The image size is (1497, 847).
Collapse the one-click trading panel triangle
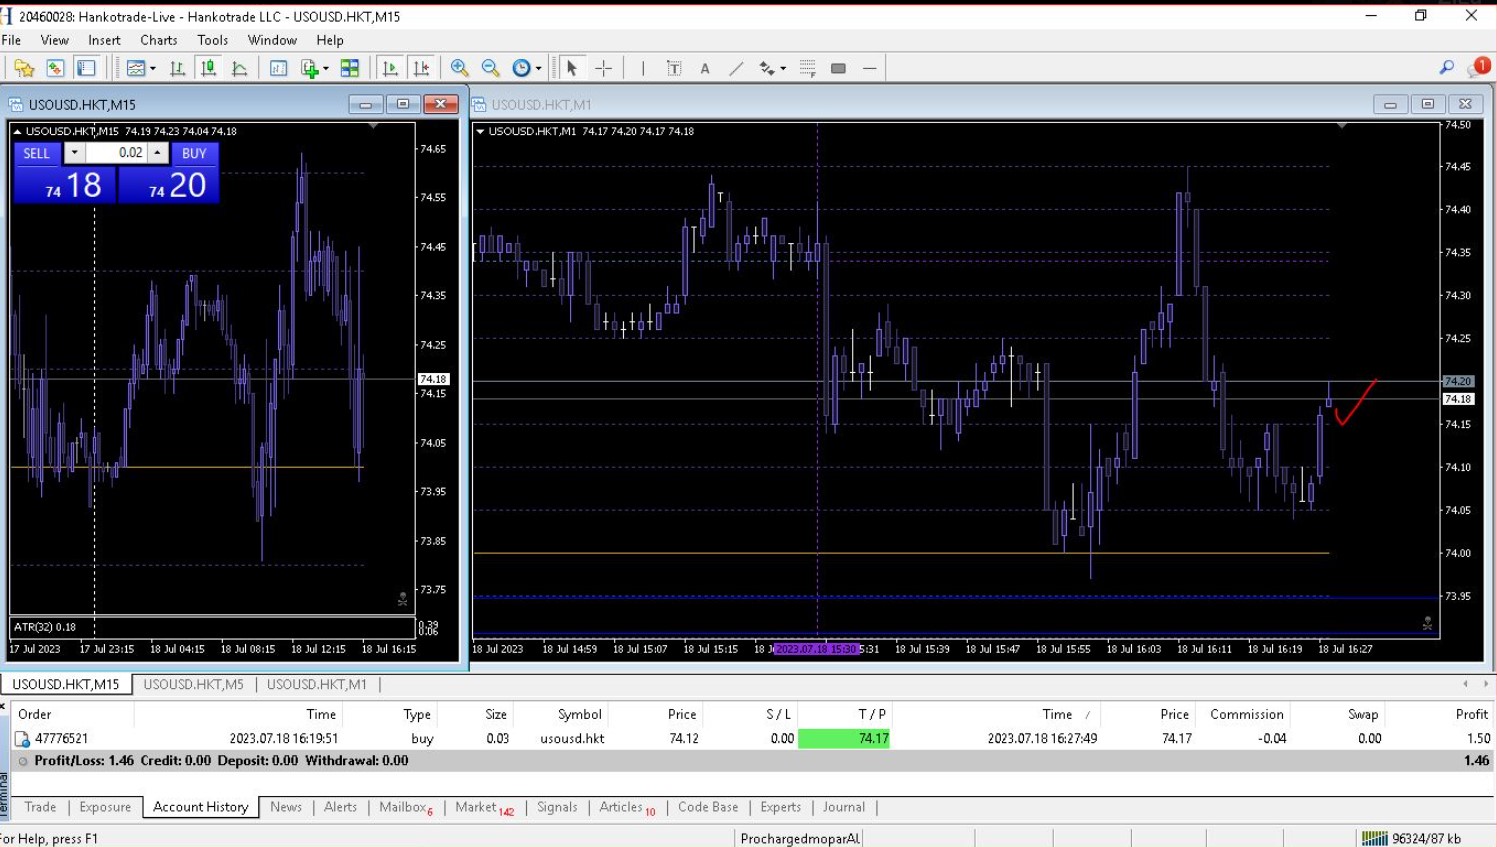pos(17,131)
